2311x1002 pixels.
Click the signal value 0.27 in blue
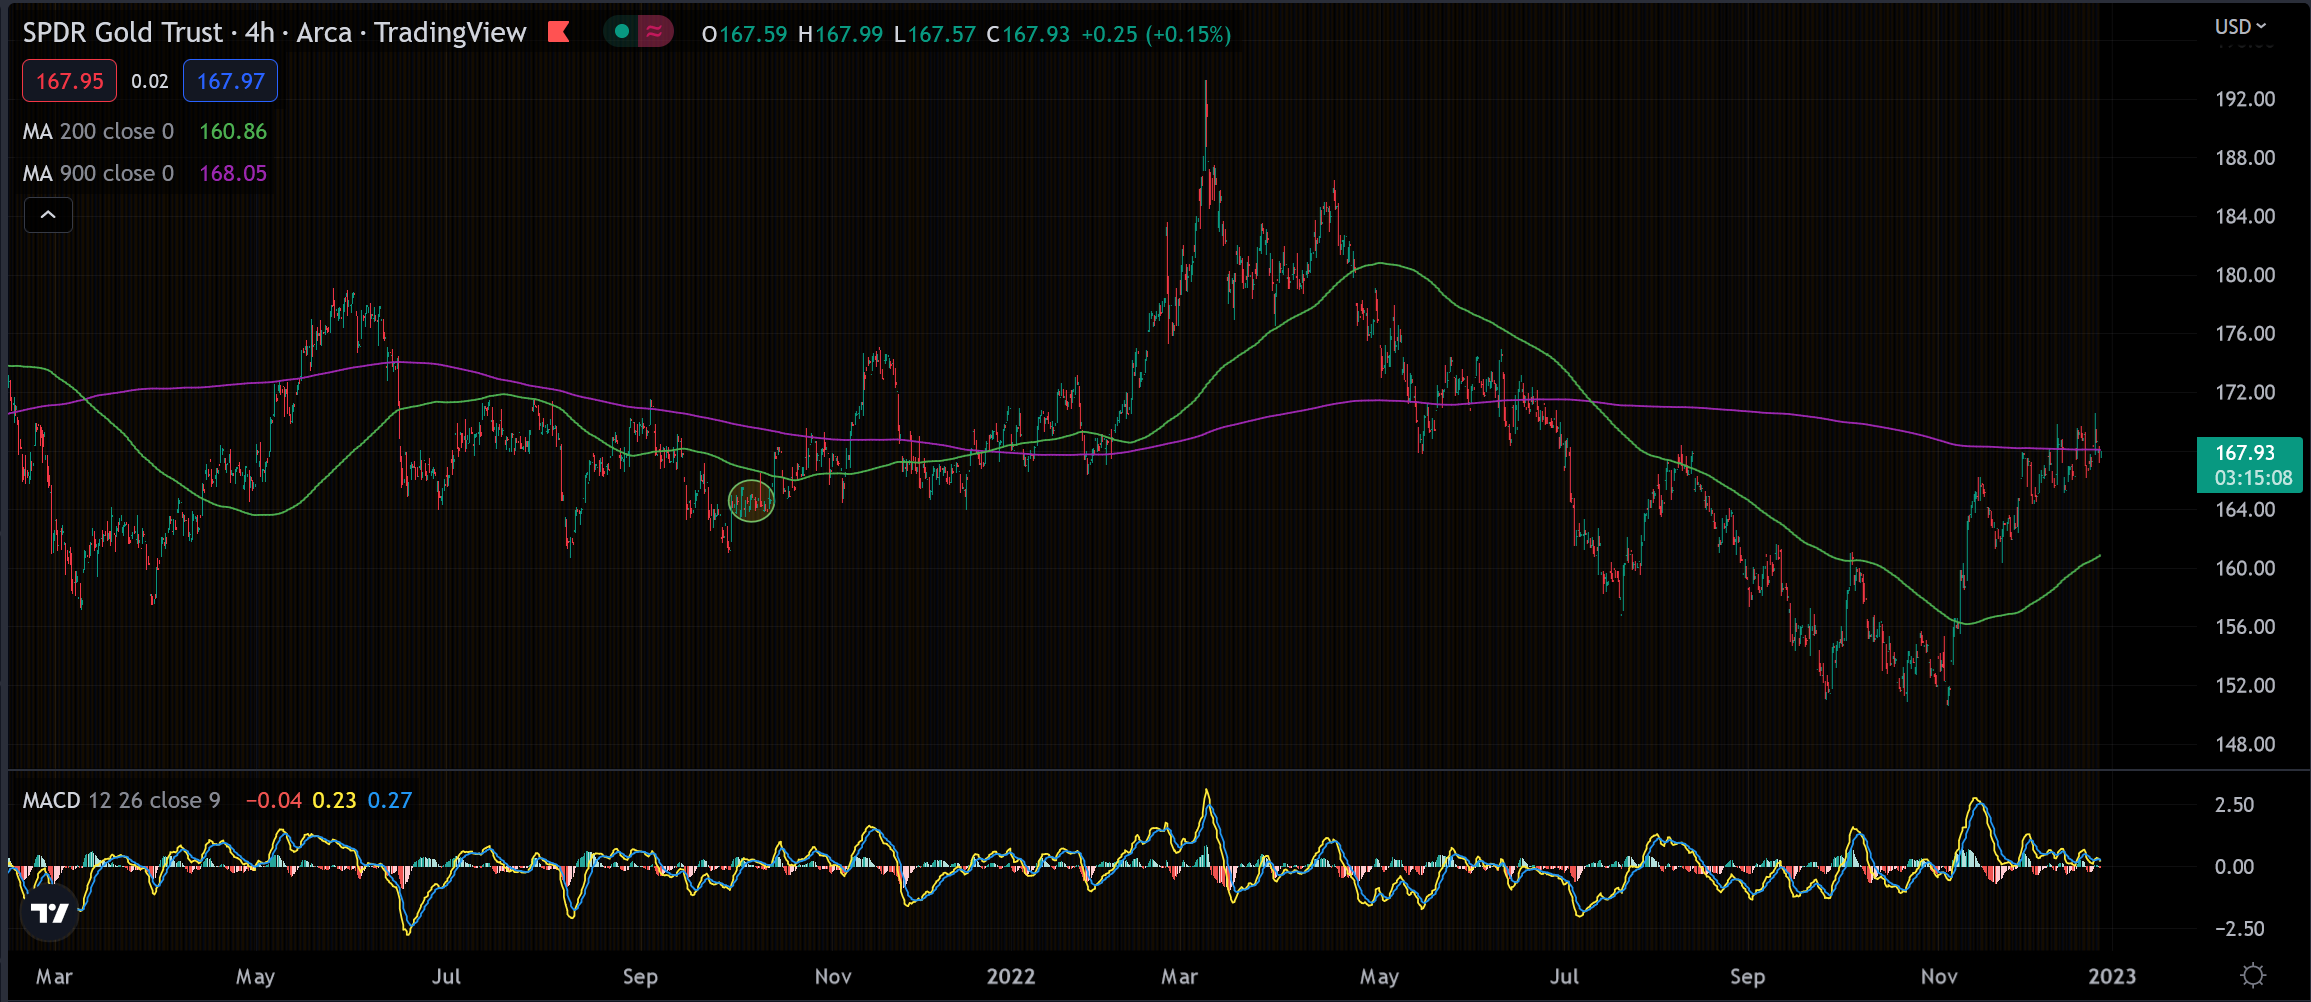[389, 800]
